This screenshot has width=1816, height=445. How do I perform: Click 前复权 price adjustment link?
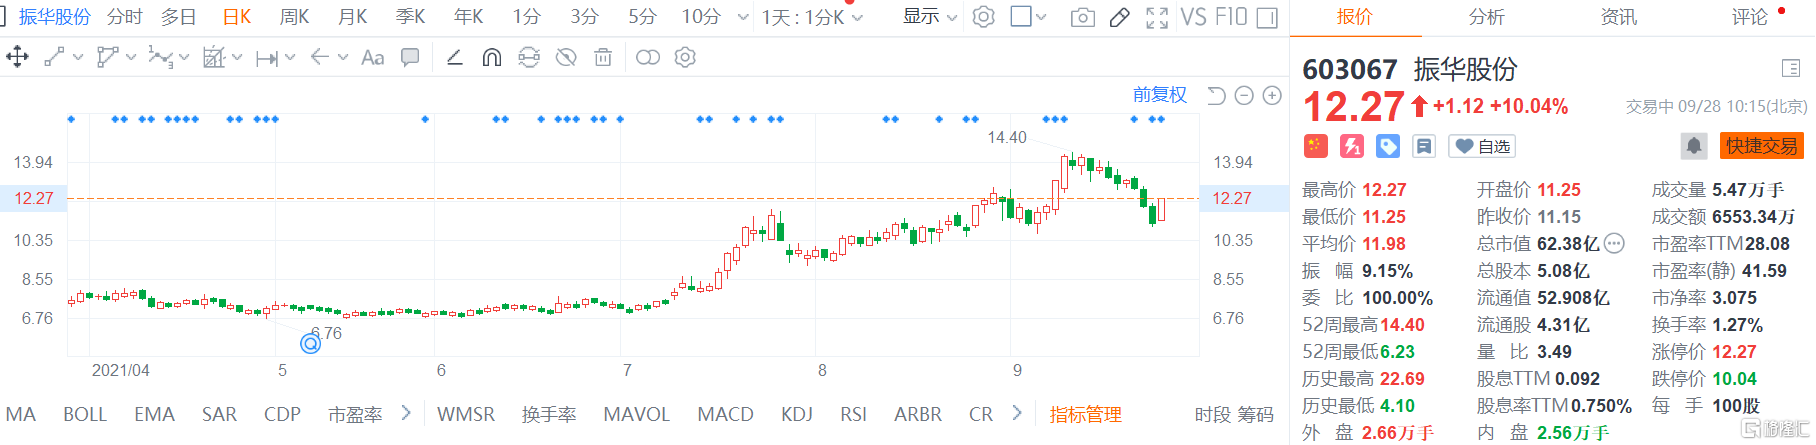pos(1160,95)
